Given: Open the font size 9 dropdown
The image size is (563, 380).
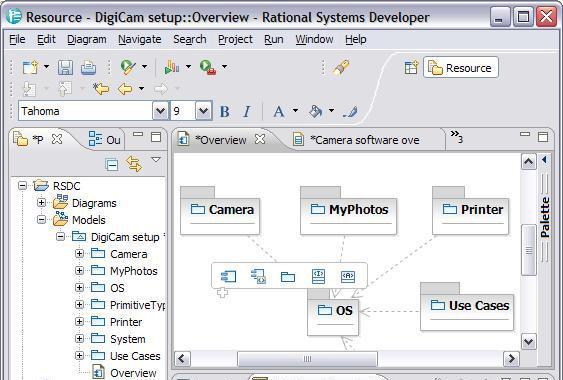Looking at the screenshot, I should point(204,111).
